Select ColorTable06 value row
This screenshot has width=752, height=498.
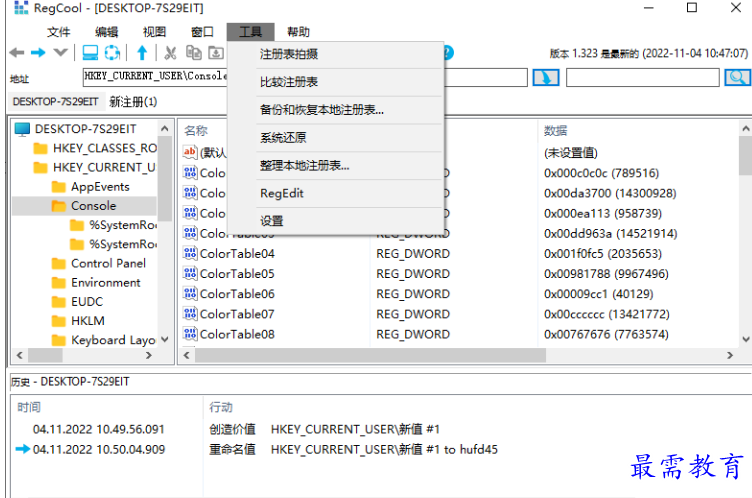[x=458, y=294]
